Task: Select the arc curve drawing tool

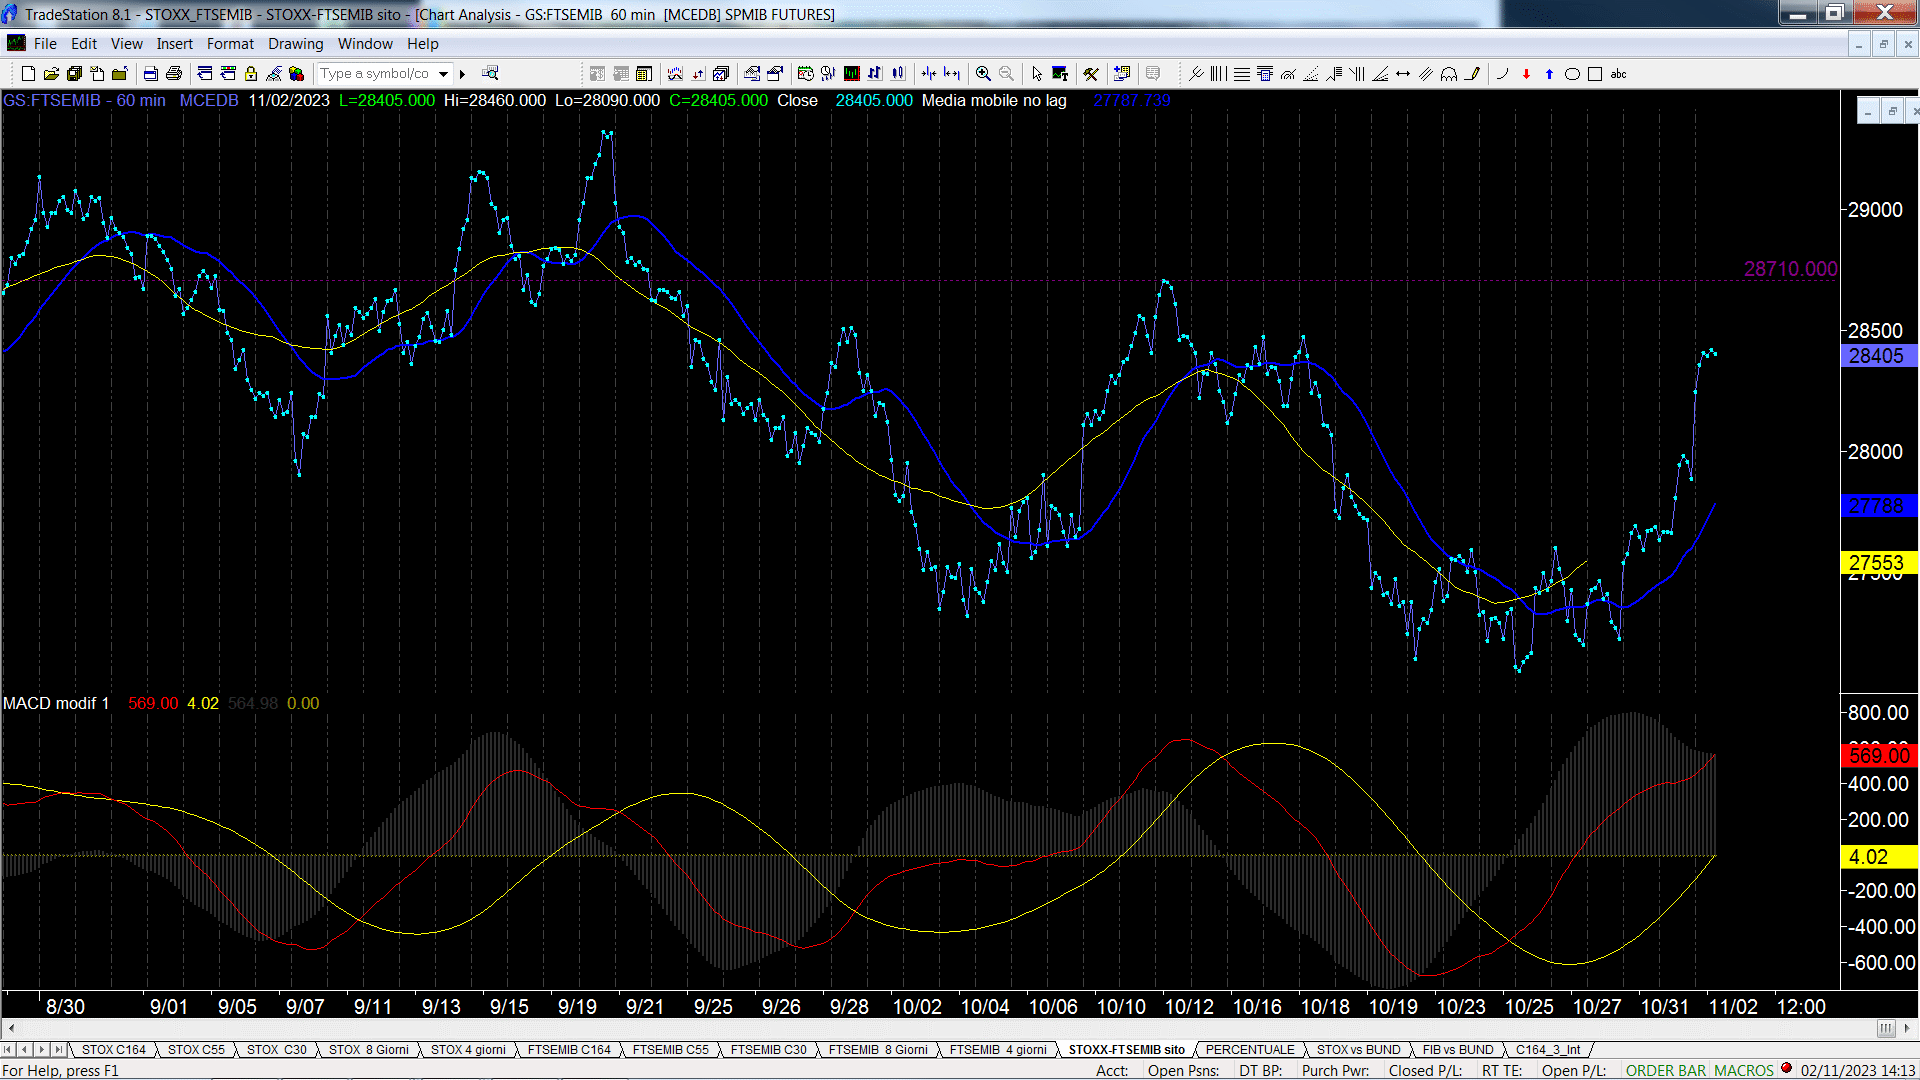Action: point(1502,74)
